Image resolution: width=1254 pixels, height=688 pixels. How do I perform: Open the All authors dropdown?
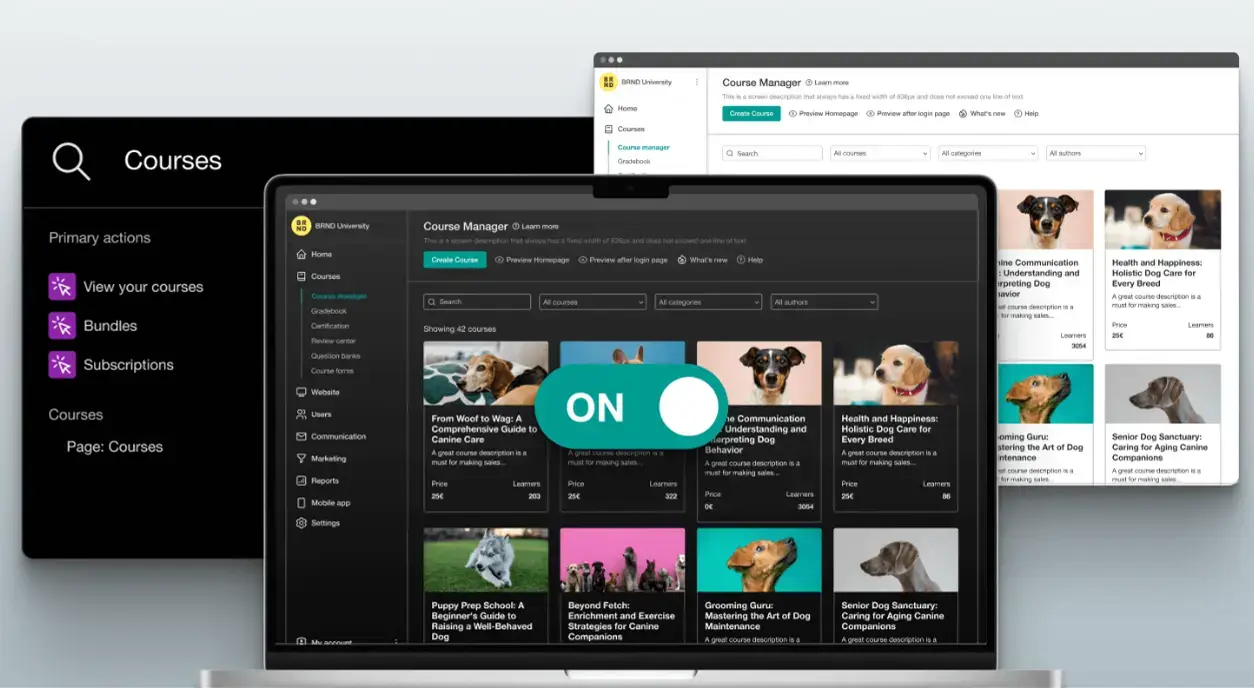click(823, 301)
